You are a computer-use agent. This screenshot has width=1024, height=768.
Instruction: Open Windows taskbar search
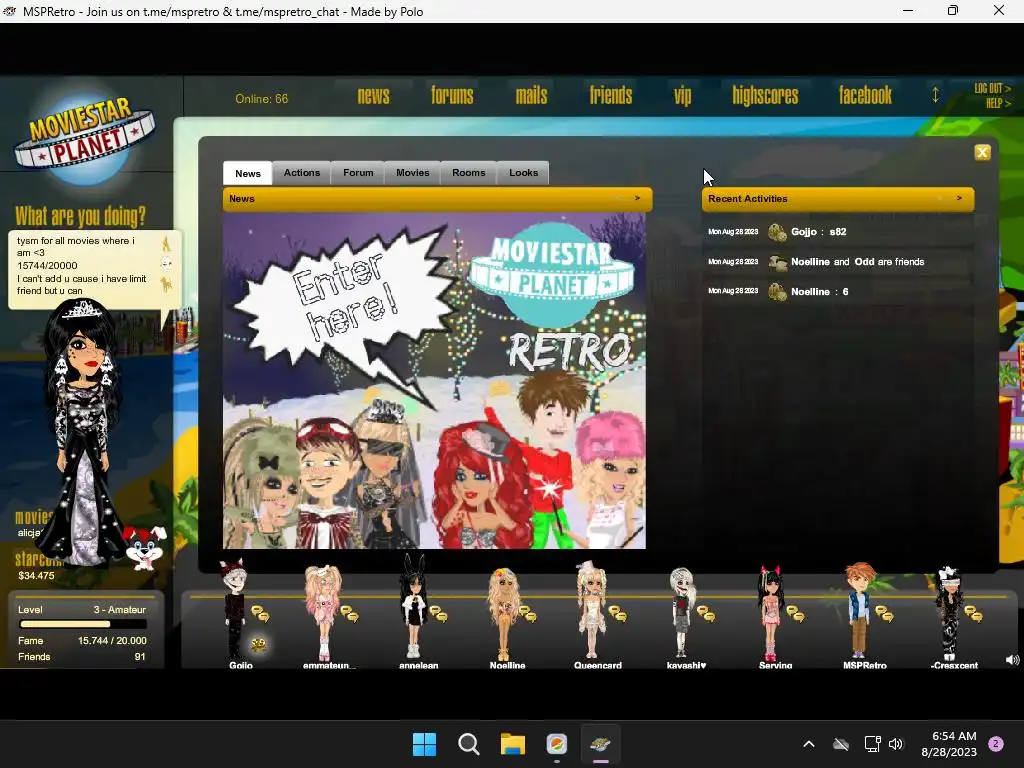tap(468, 744)
